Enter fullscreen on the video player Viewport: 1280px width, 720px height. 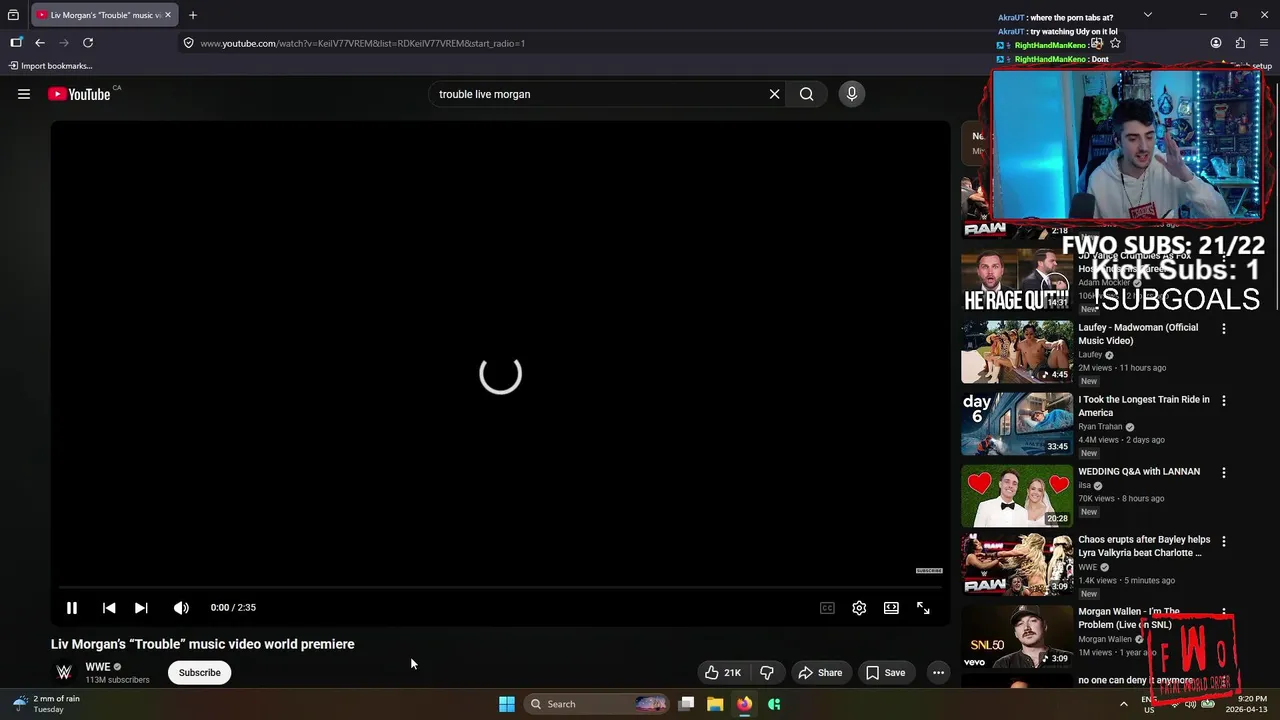point(923,608)
